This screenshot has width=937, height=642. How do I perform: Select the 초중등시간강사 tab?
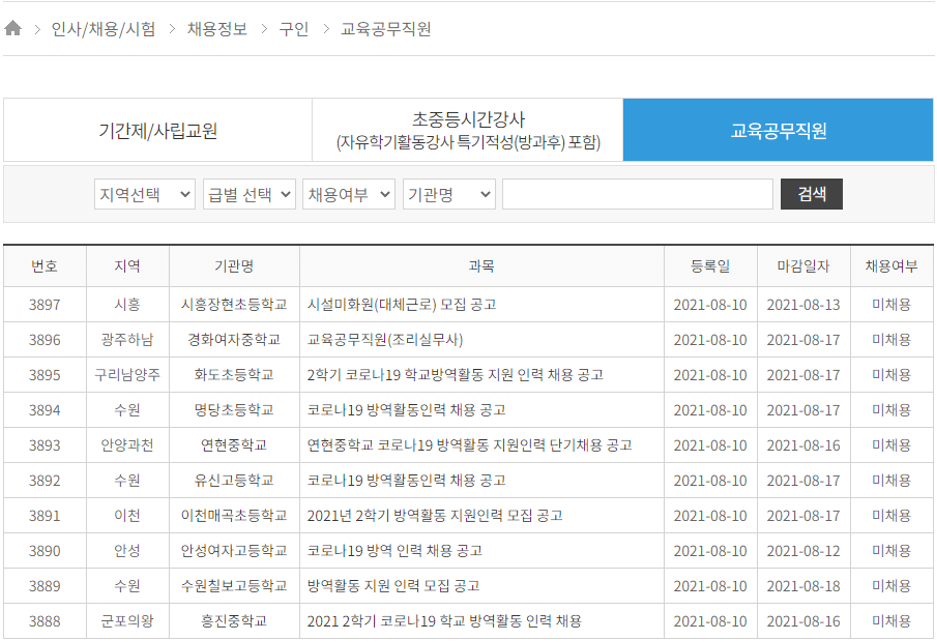(468, 130)
